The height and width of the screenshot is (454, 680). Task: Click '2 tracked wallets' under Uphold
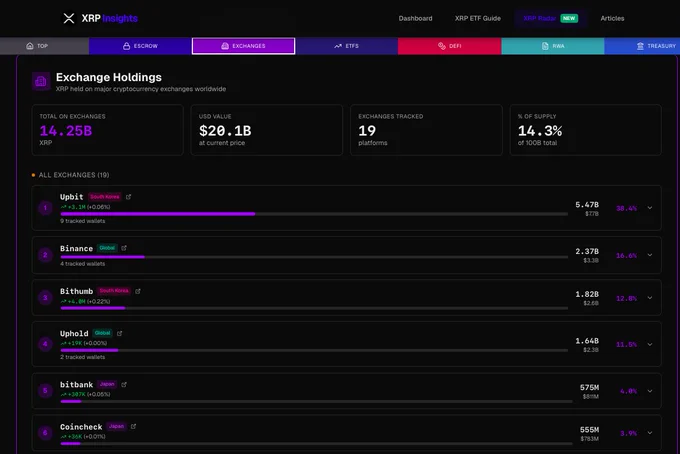[x=82, y=357]
